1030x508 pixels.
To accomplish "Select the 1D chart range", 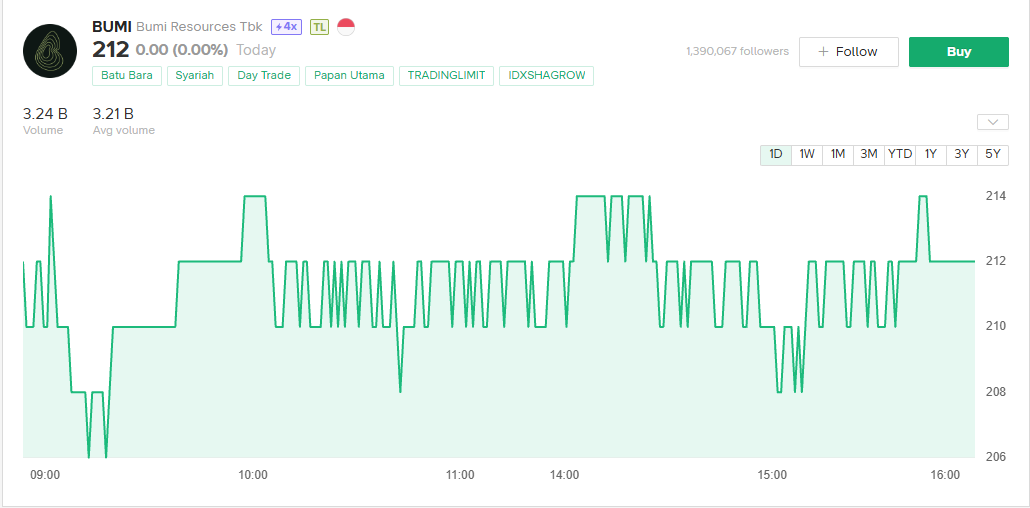I will click(776, 154).
